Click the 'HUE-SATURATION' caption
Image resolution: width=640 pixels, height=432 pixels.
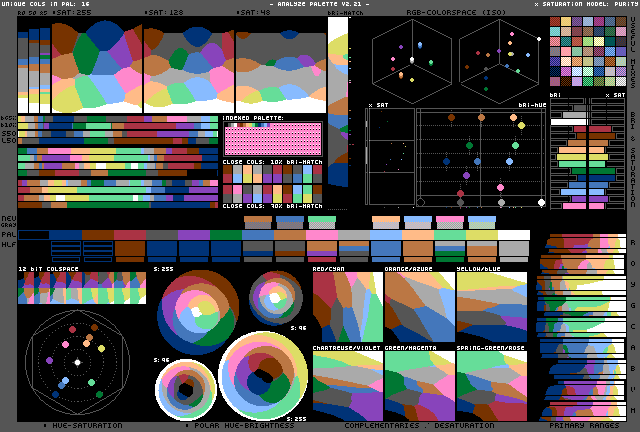pos(87,425)
